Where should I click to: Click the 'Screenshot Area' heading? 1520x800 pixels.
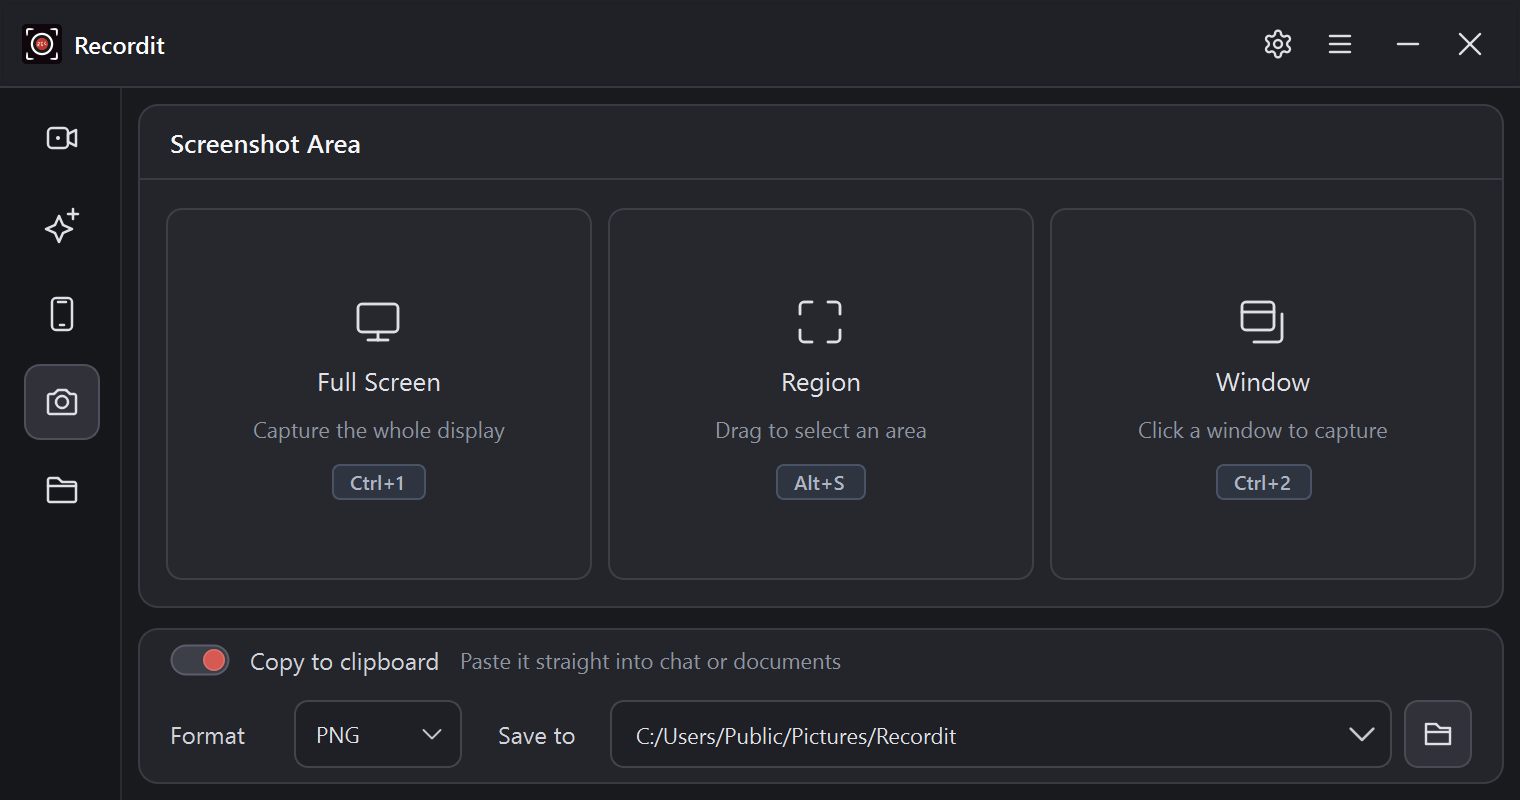pos(265,144)
